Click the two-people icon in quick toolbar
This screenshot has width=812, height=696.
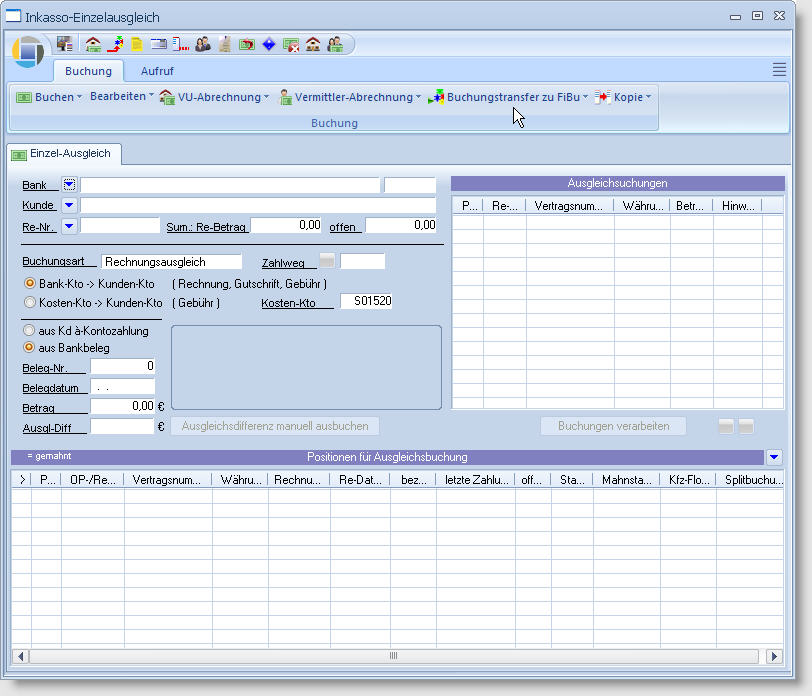click(203, 44)
